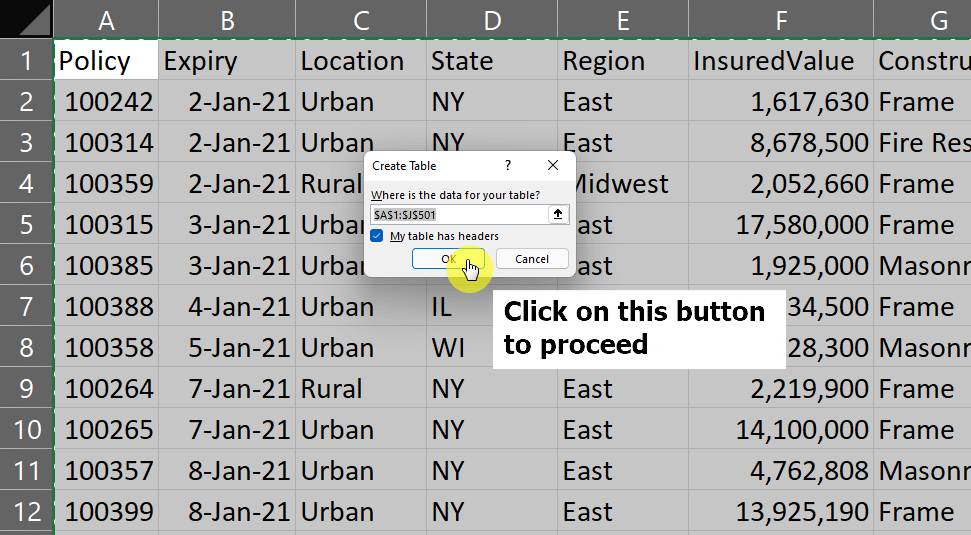Viewport: 971px width, 535px height.
Task: Click insured value 2,052,660 cell
Action: point(781,183)
